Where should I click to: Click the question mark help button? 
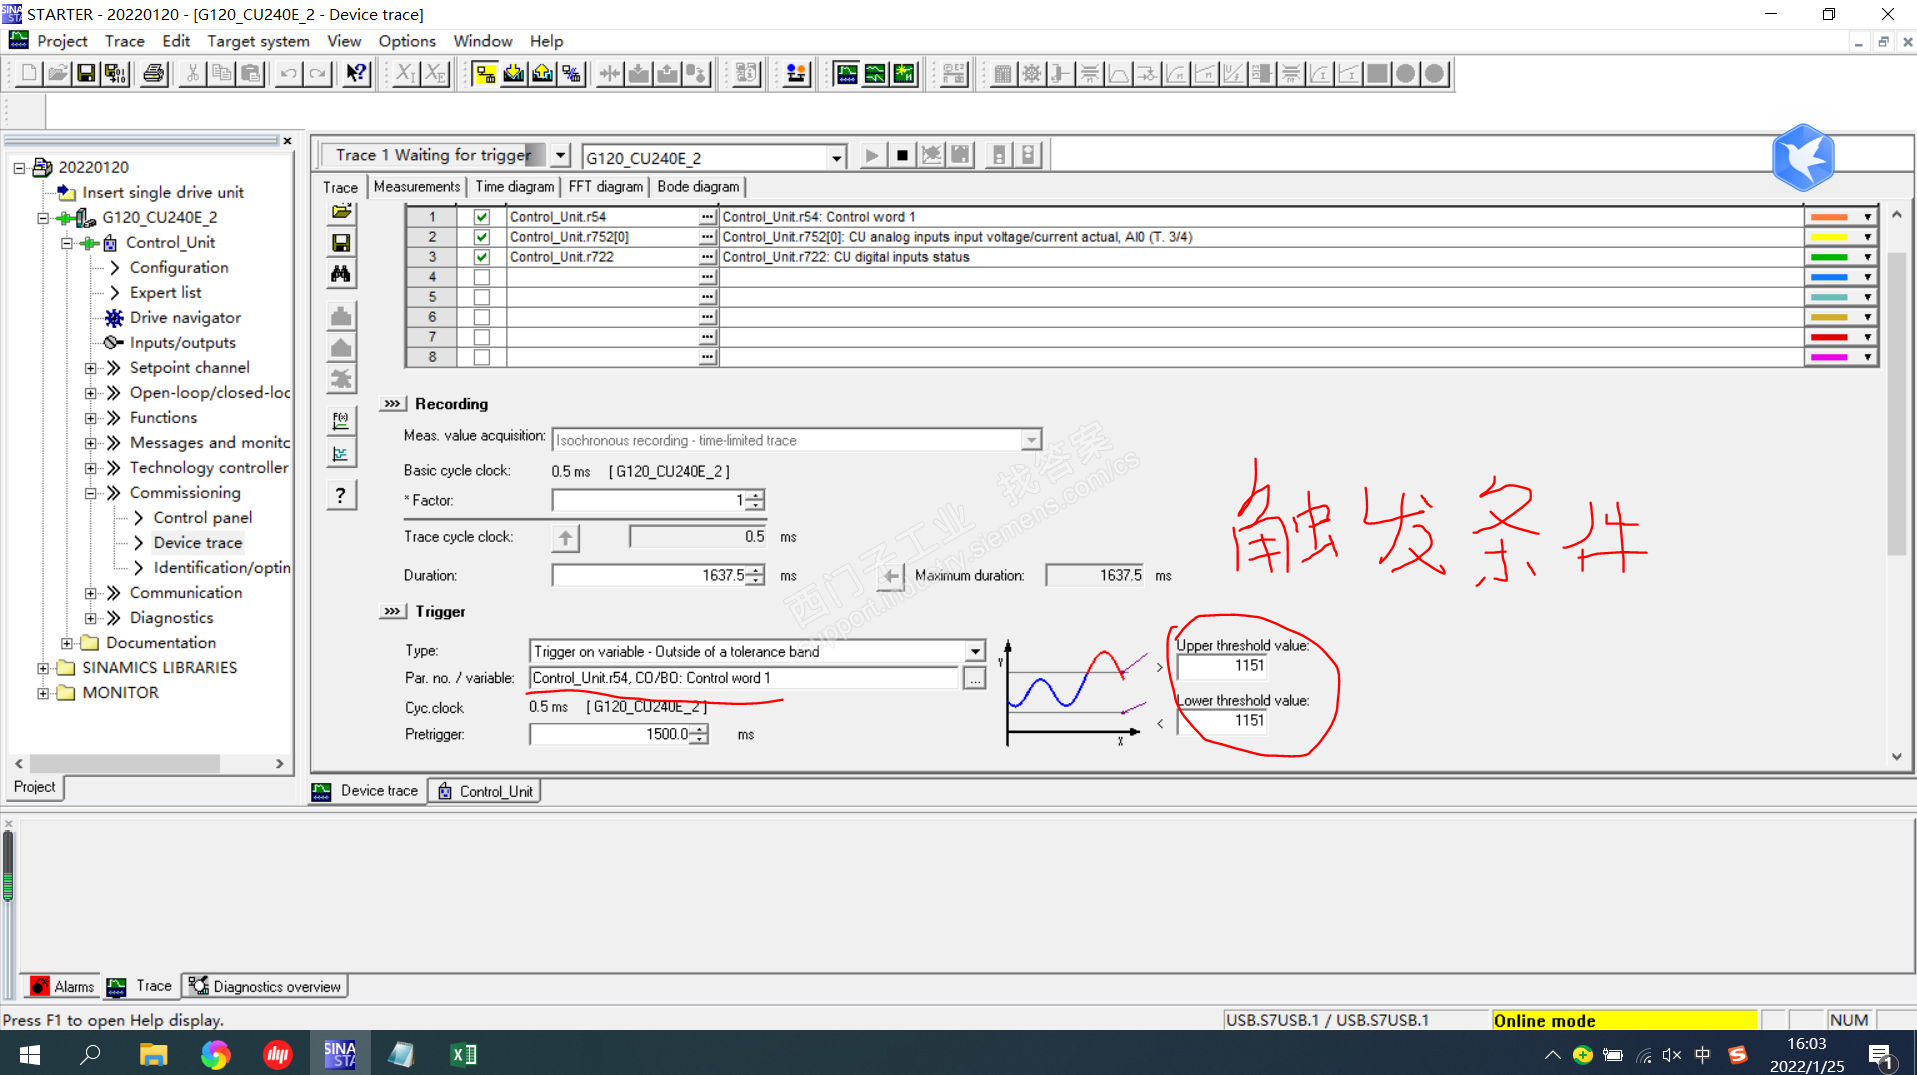tap(341, 496)
